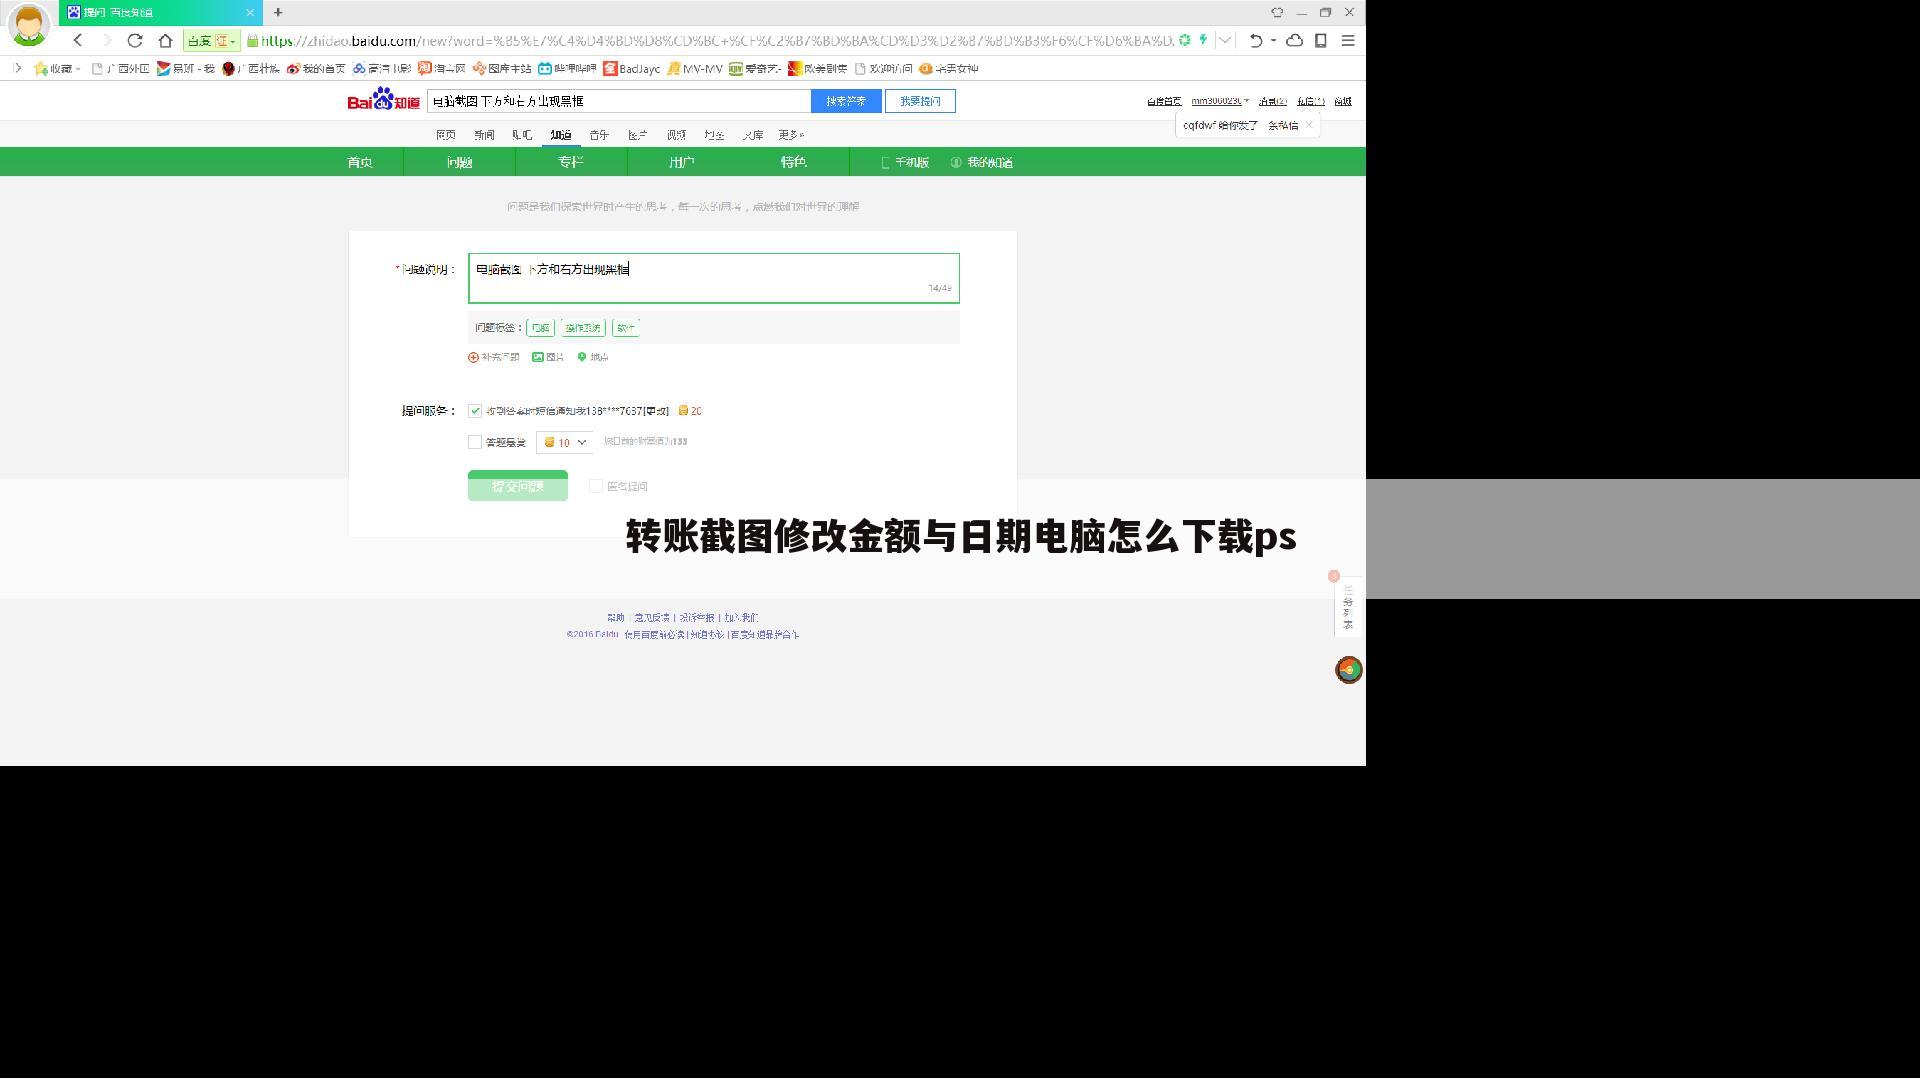Screen dimensions: 1920x1078
Task: Click the mobile device icon in toolbar
Action: coord(1321,41)
